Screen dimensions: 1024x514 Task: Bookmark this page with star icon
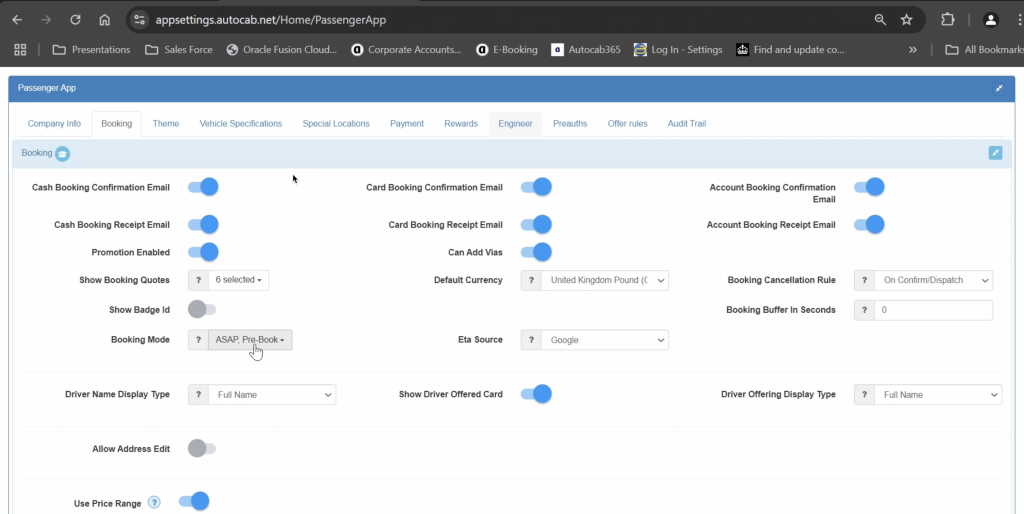[906, 20]
